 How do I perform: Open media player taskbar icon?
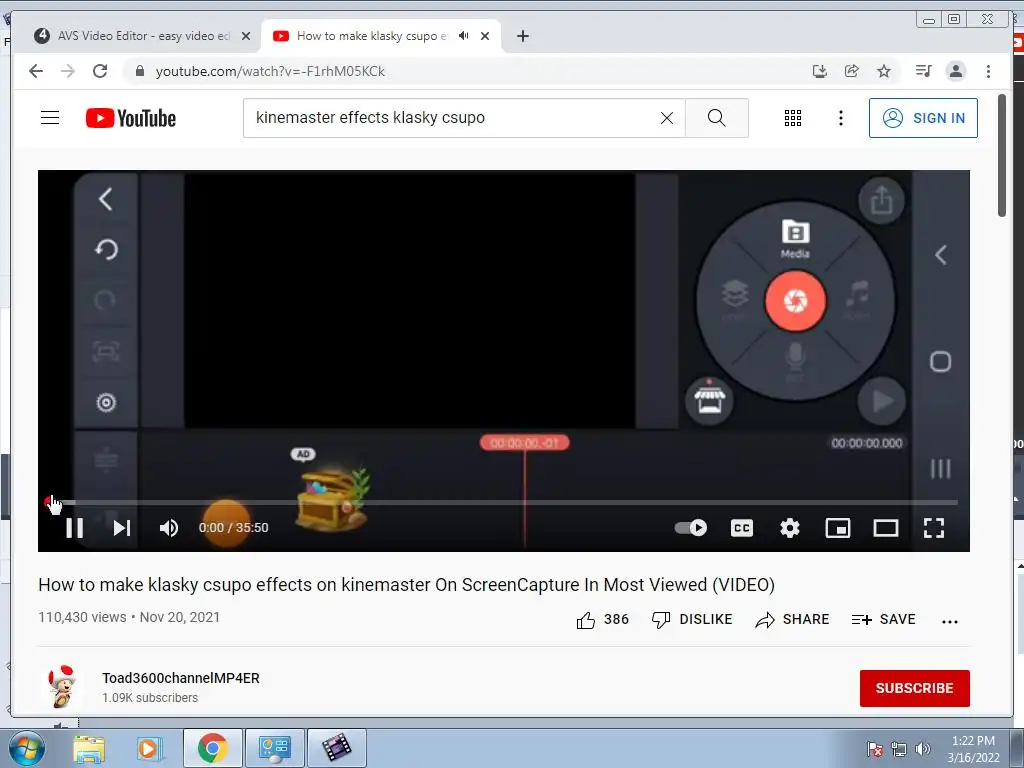(149, 748)
